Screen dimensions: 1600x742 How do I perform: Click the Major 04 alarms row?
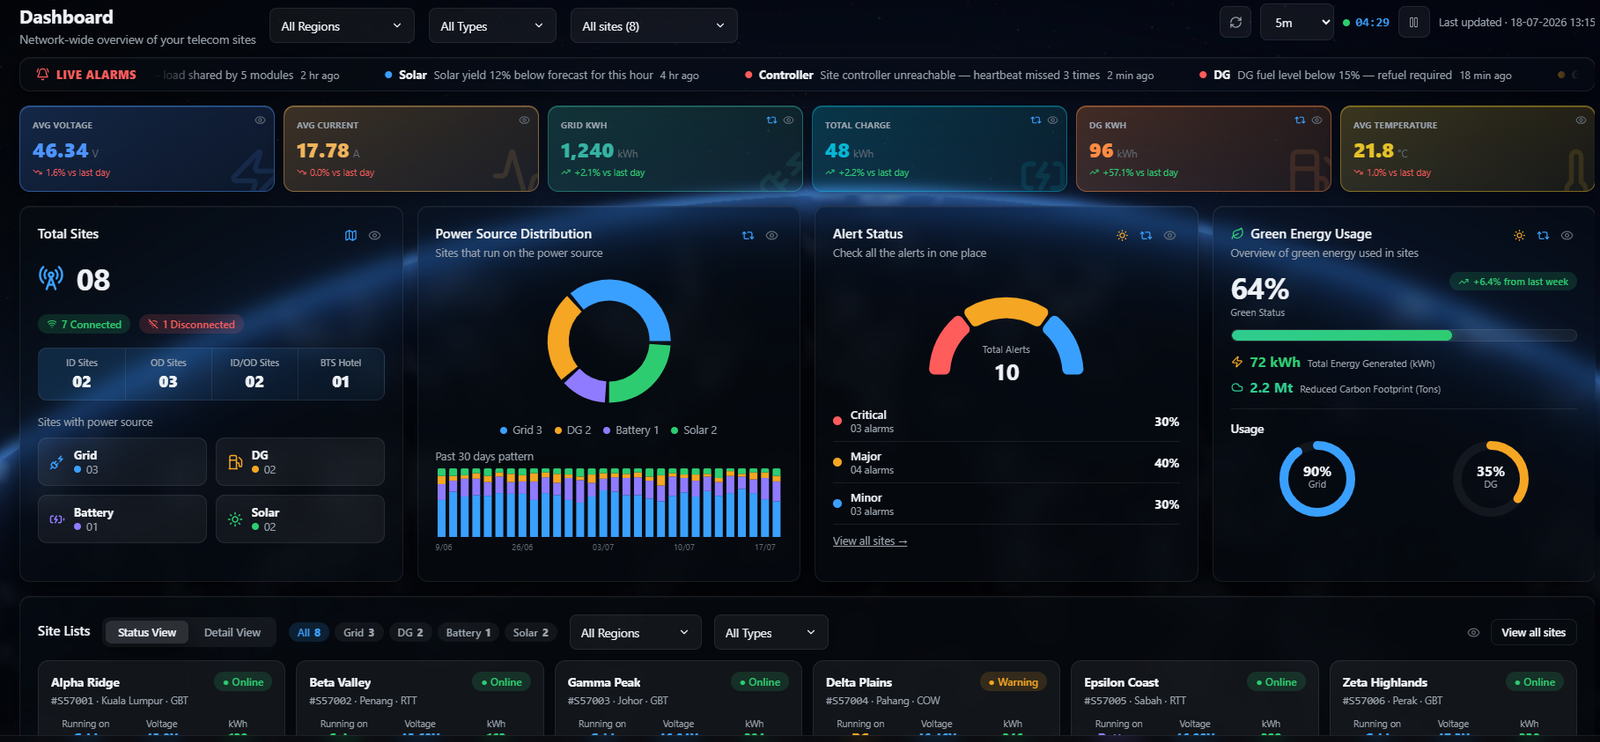click(1006, 463)
